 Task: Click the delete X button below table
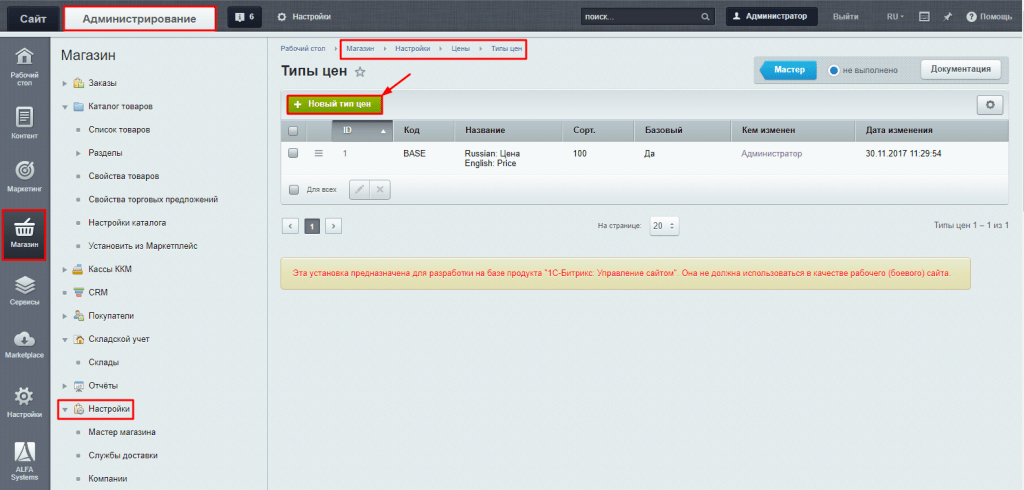380,190
